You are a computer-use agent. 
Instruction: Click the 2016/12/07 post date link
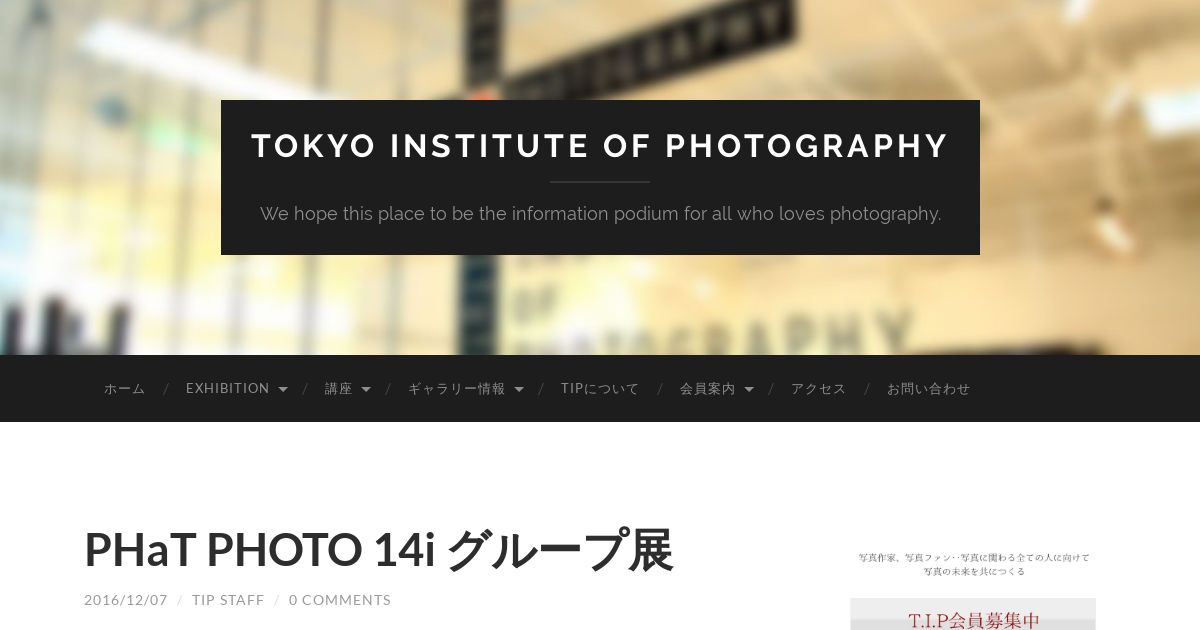[x=126, y=600]
